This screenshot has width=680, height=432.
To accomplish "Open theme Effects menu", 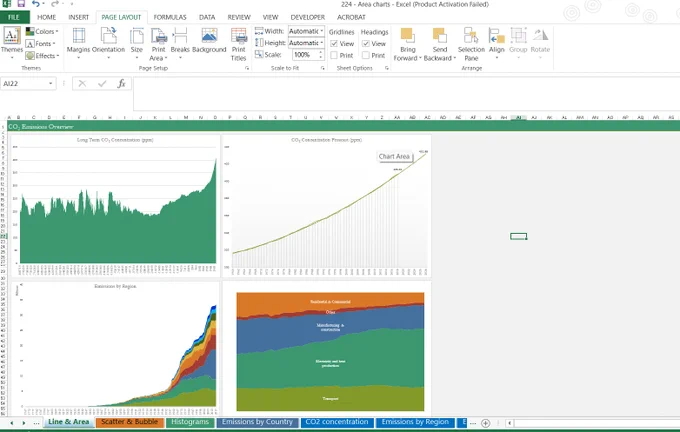I will click(42, 56).
